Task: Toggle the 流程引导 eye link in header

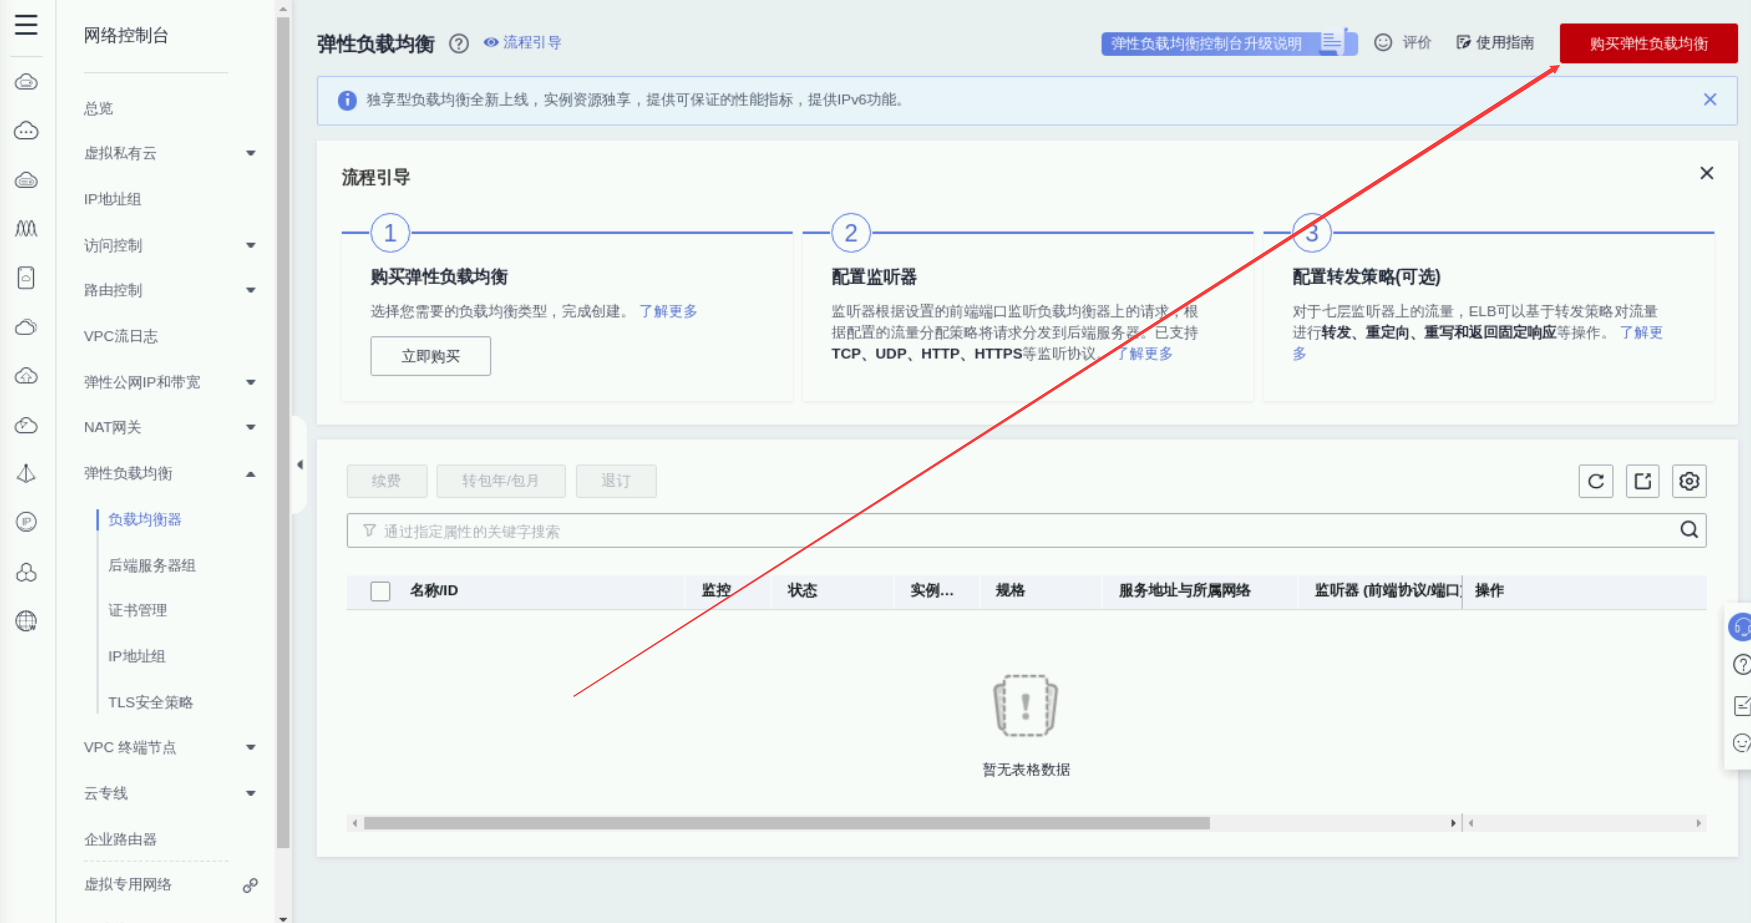Action: pos(522,42)
